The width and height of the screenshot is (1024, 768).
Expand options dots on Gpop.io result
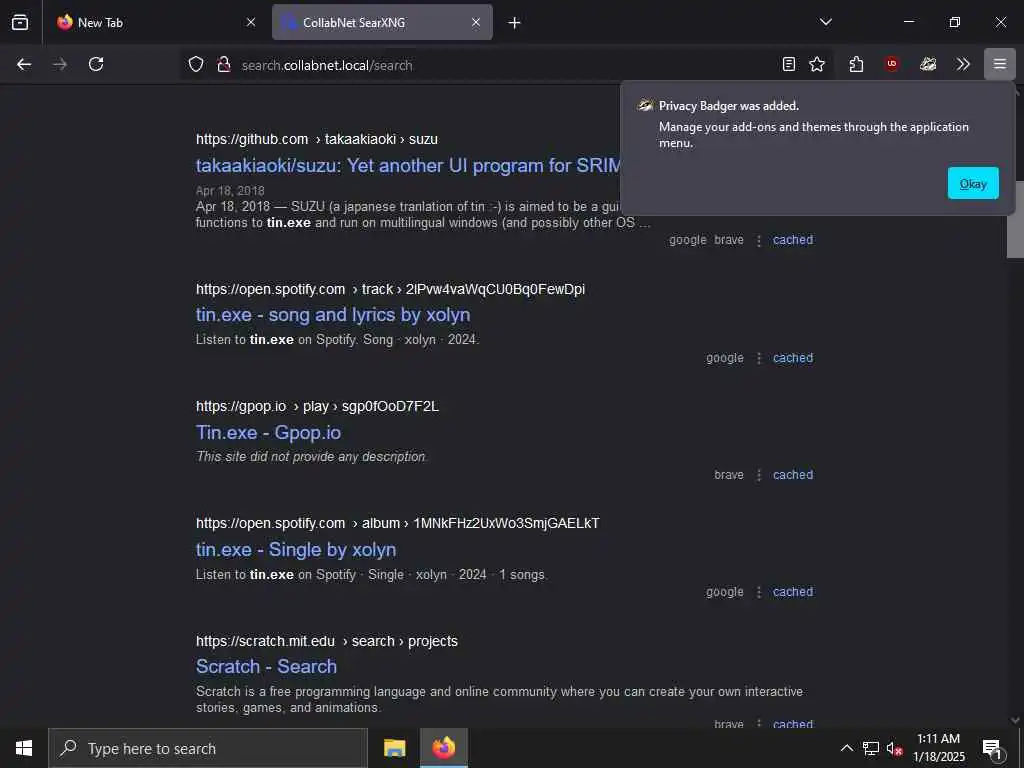pos(759,475)
